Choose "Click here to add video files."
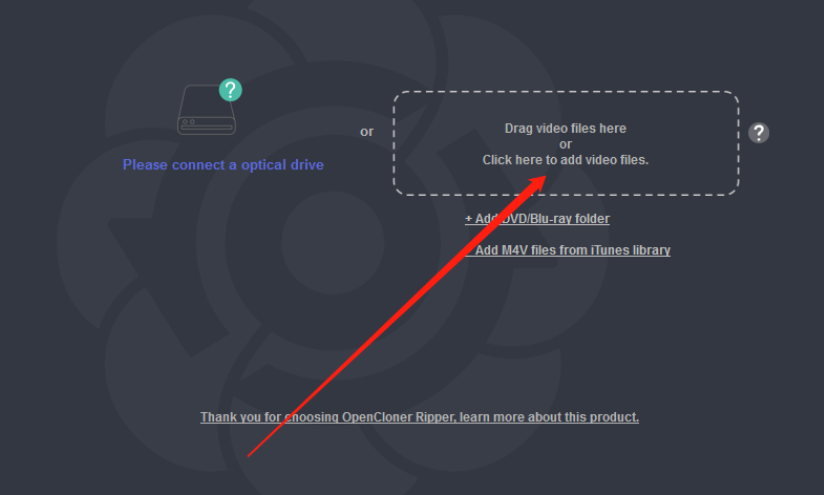Image resolution: width=824 pixels, height=495 pixels. tap(565, 160)
